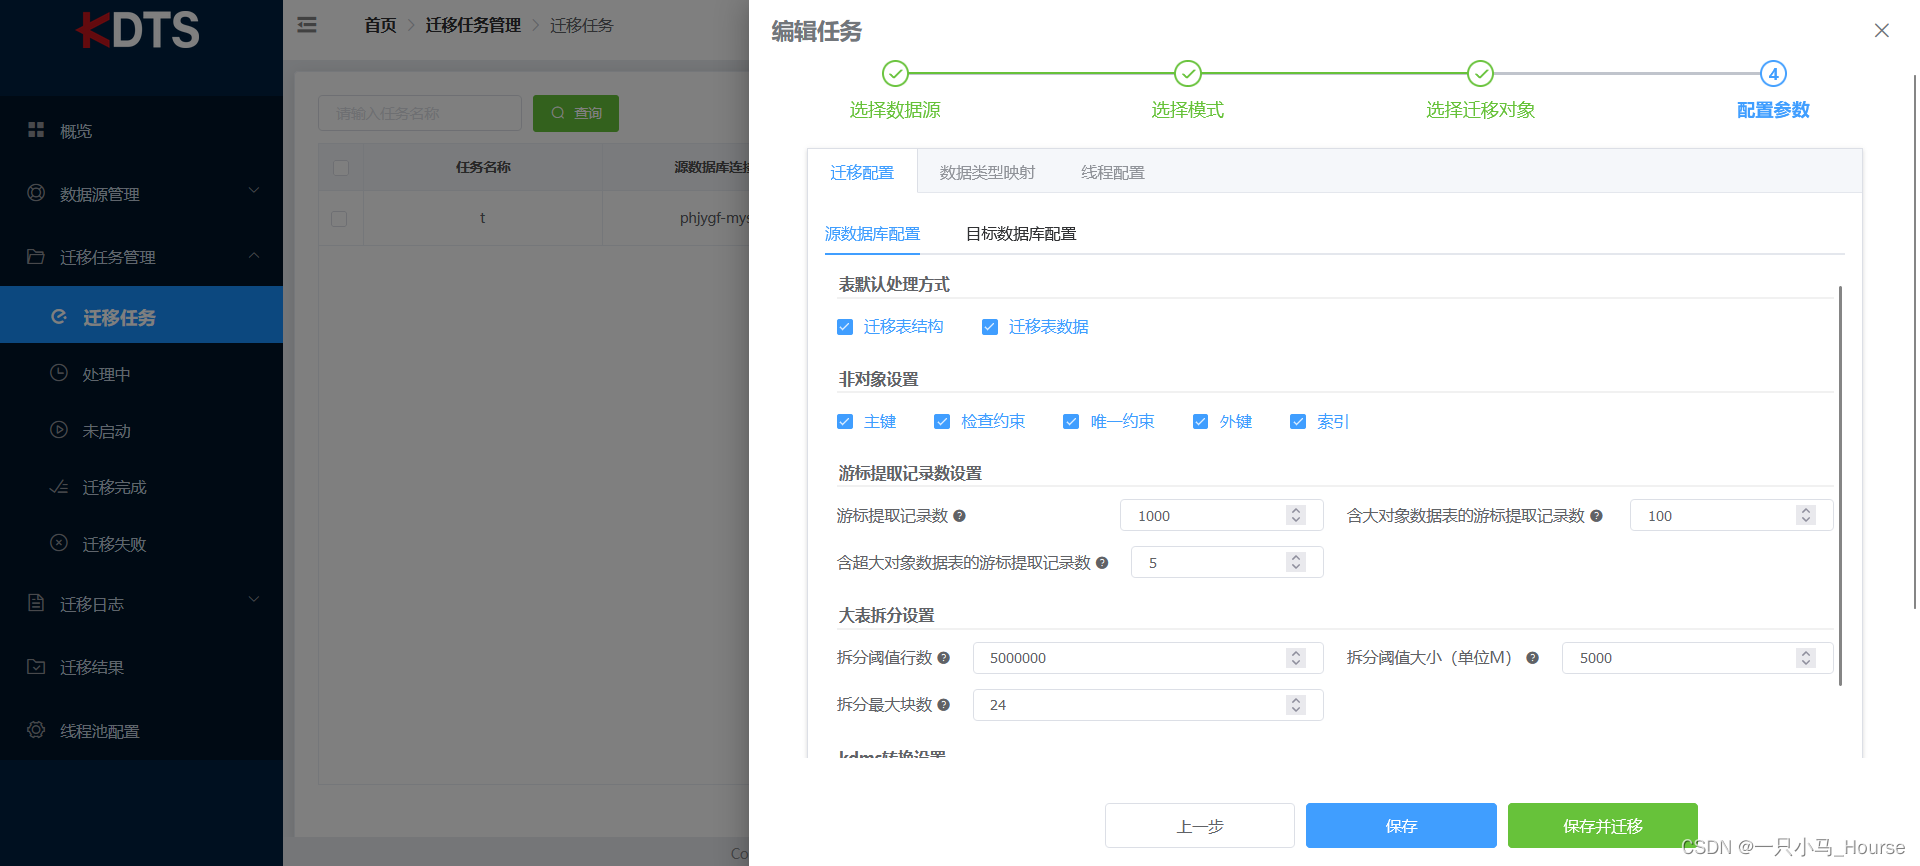Switch to 数据类型映射 tab
The height and width of the screenshot is (866, 1920).
(987, 172)
